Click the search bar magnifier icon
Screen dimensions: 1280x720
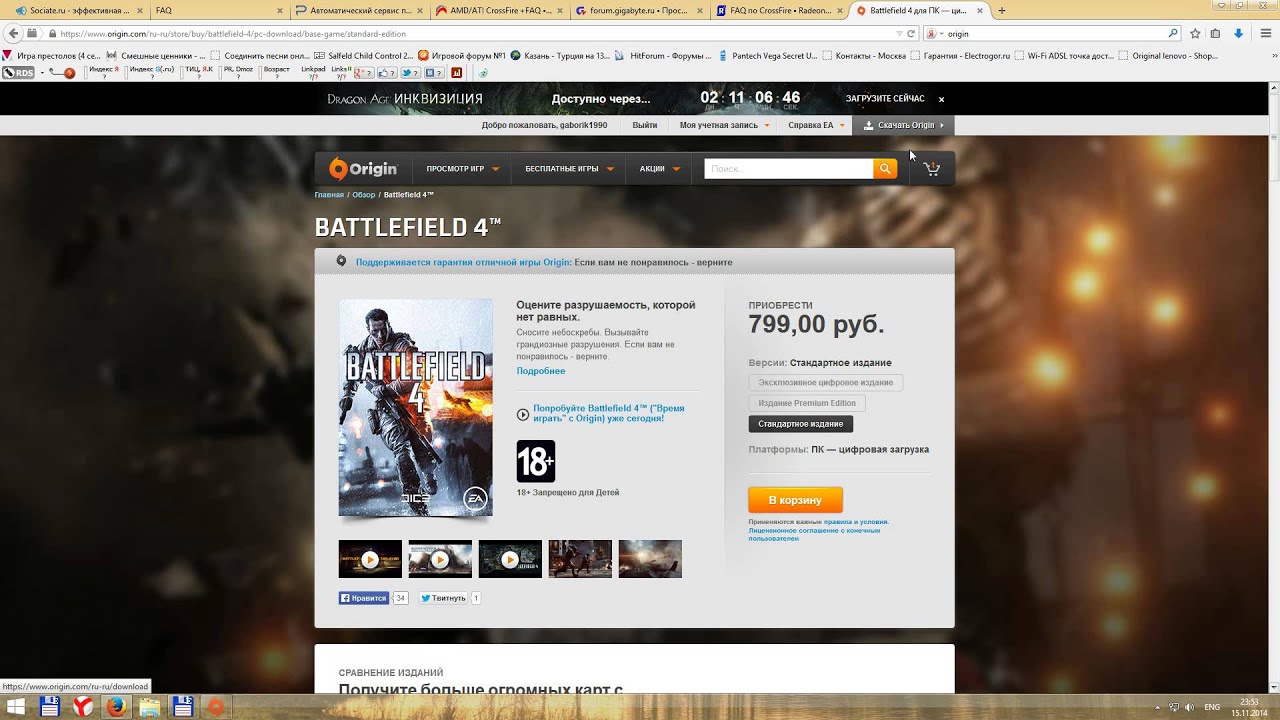point(1173,33)
